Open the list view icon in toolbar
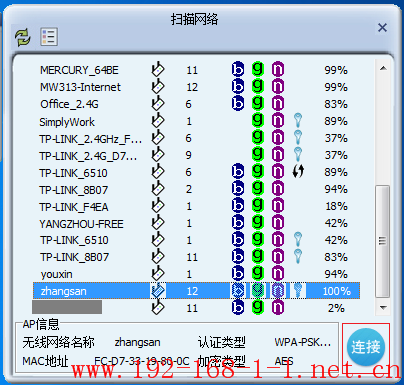404x385 pixels. point(49,37)
